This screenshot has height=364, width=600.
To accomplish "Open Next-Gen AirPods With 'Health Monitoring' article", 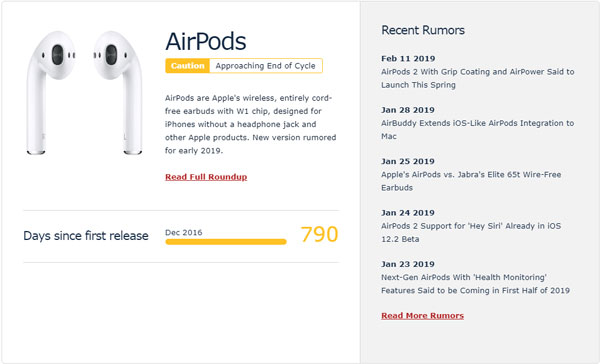I will point(475,284).
